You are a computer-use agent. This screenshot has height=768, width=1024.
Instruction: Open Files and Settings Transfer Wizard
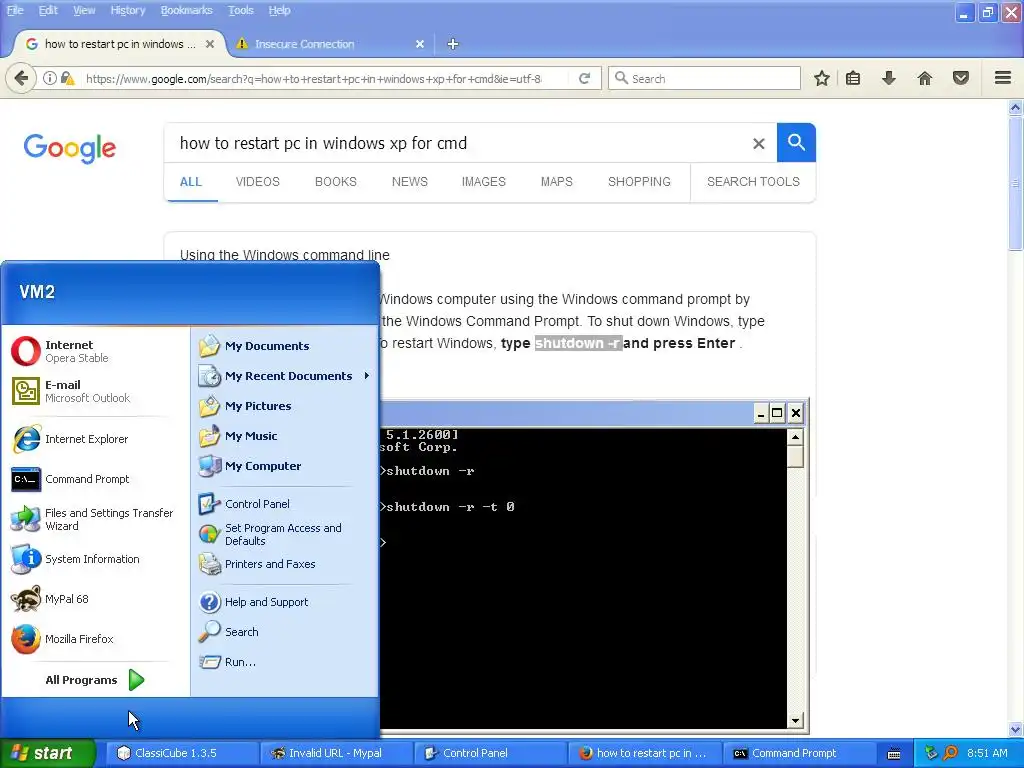pyautogui.click(x=95, y=519)
